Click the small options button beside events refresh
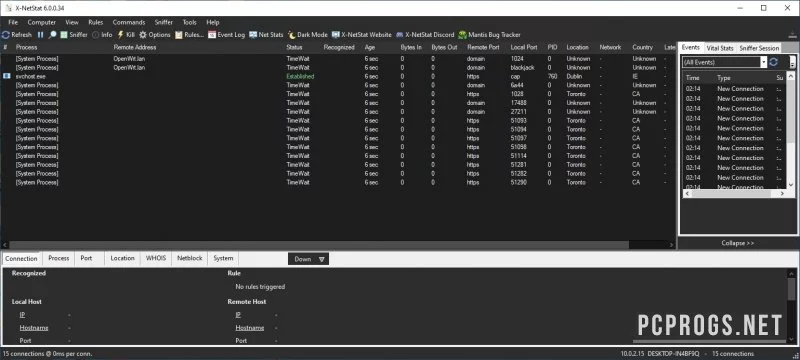Viewport: 800px width, 360px height. [792, 62]
